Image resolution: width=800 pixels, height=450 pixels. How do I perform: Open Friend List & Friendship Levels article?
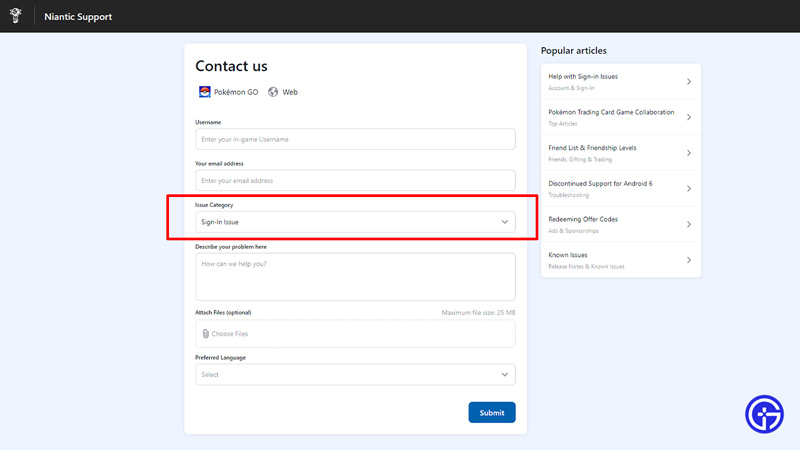coord(621,153)
